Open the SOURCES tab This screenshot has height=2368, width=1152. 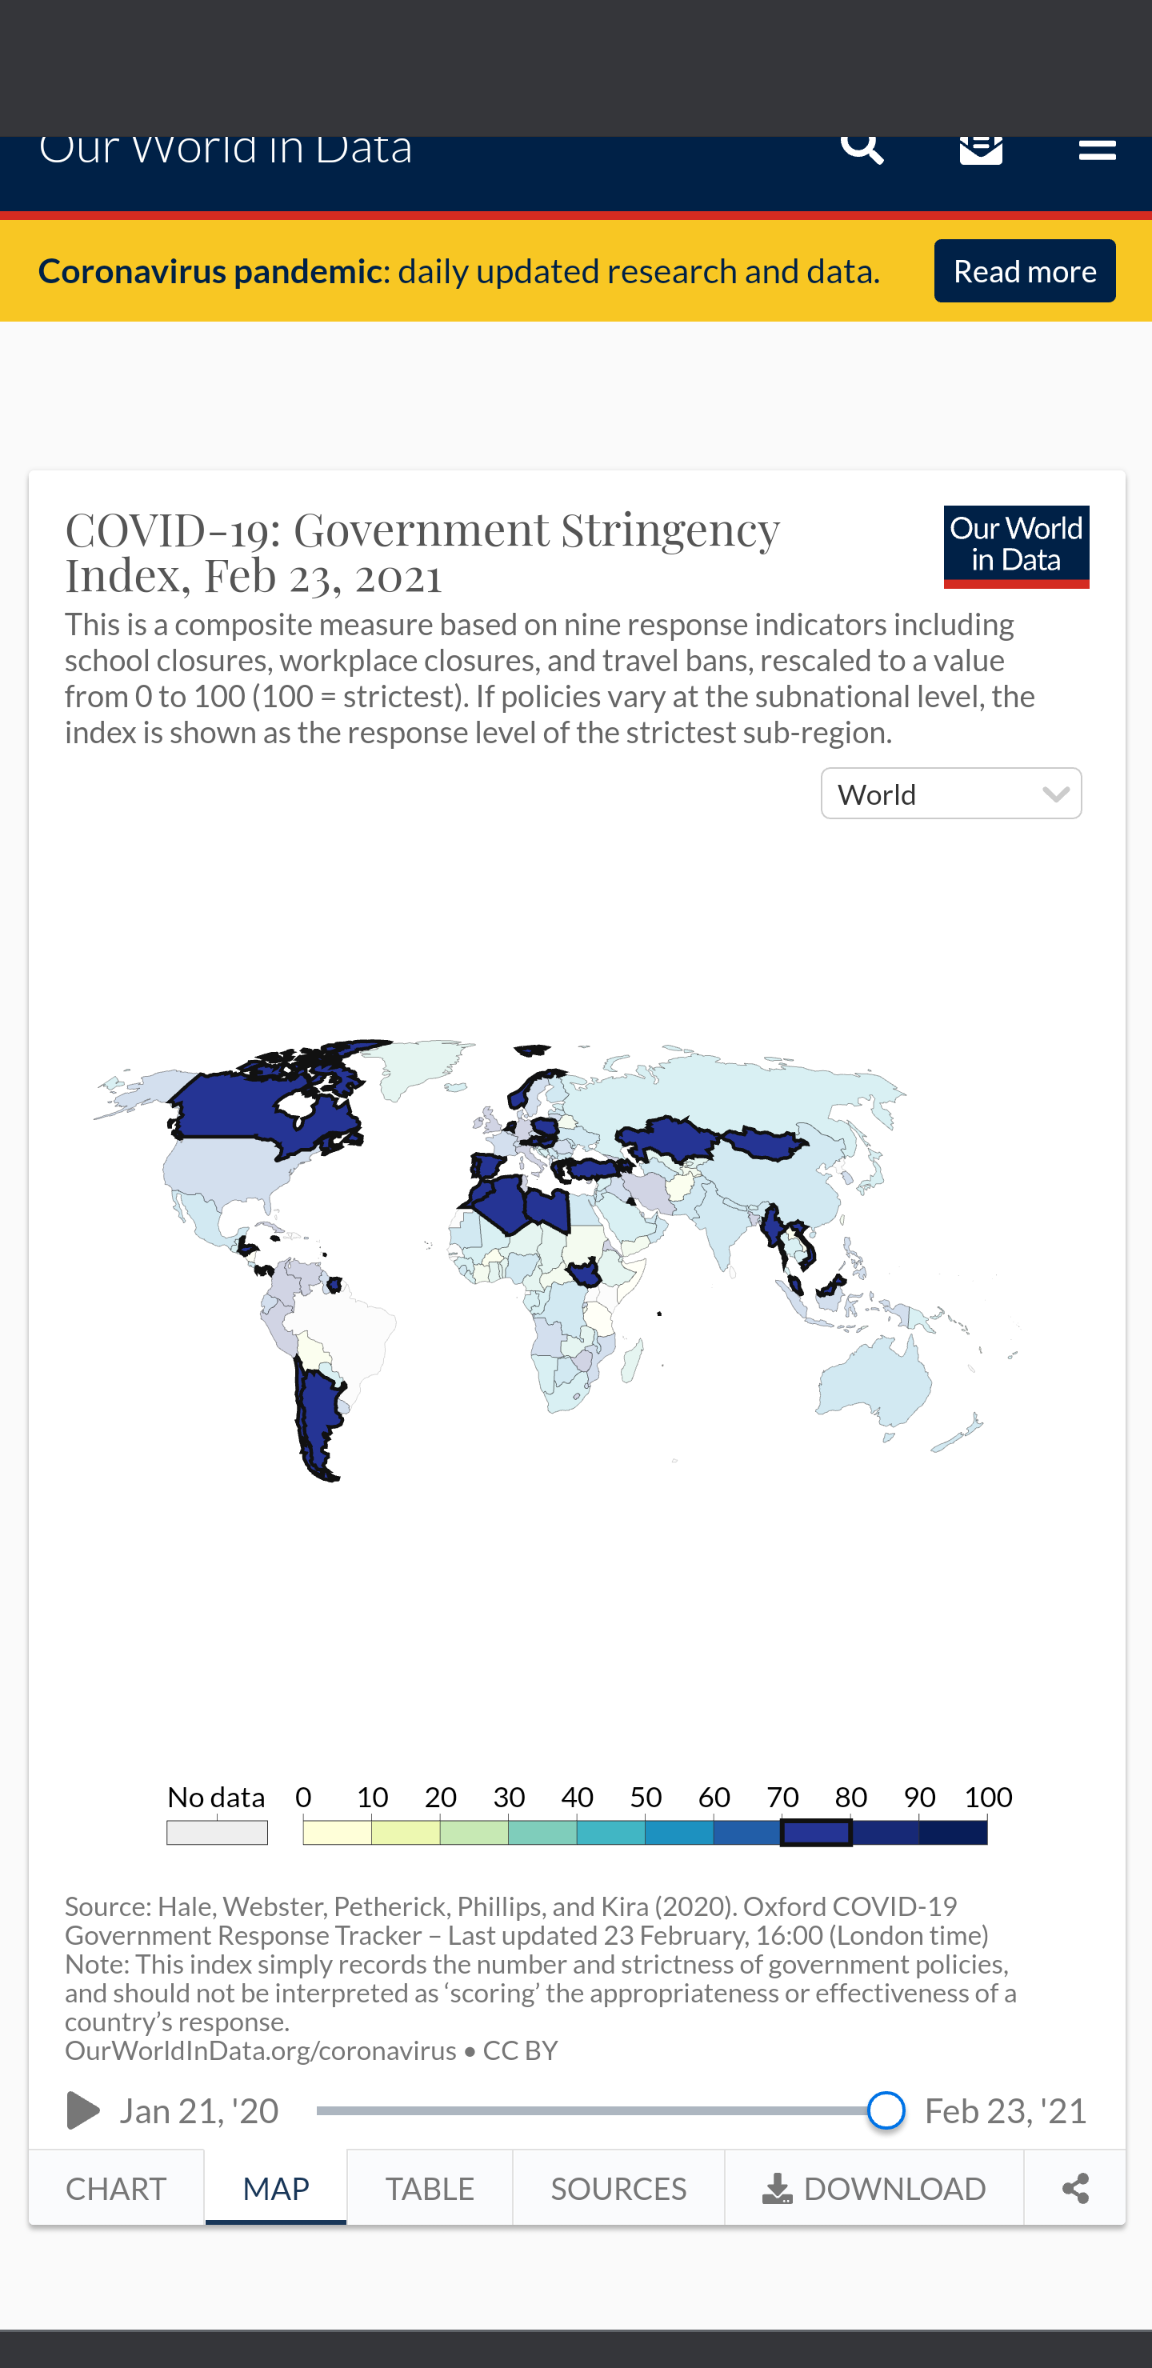click(x=618, y=2189)
